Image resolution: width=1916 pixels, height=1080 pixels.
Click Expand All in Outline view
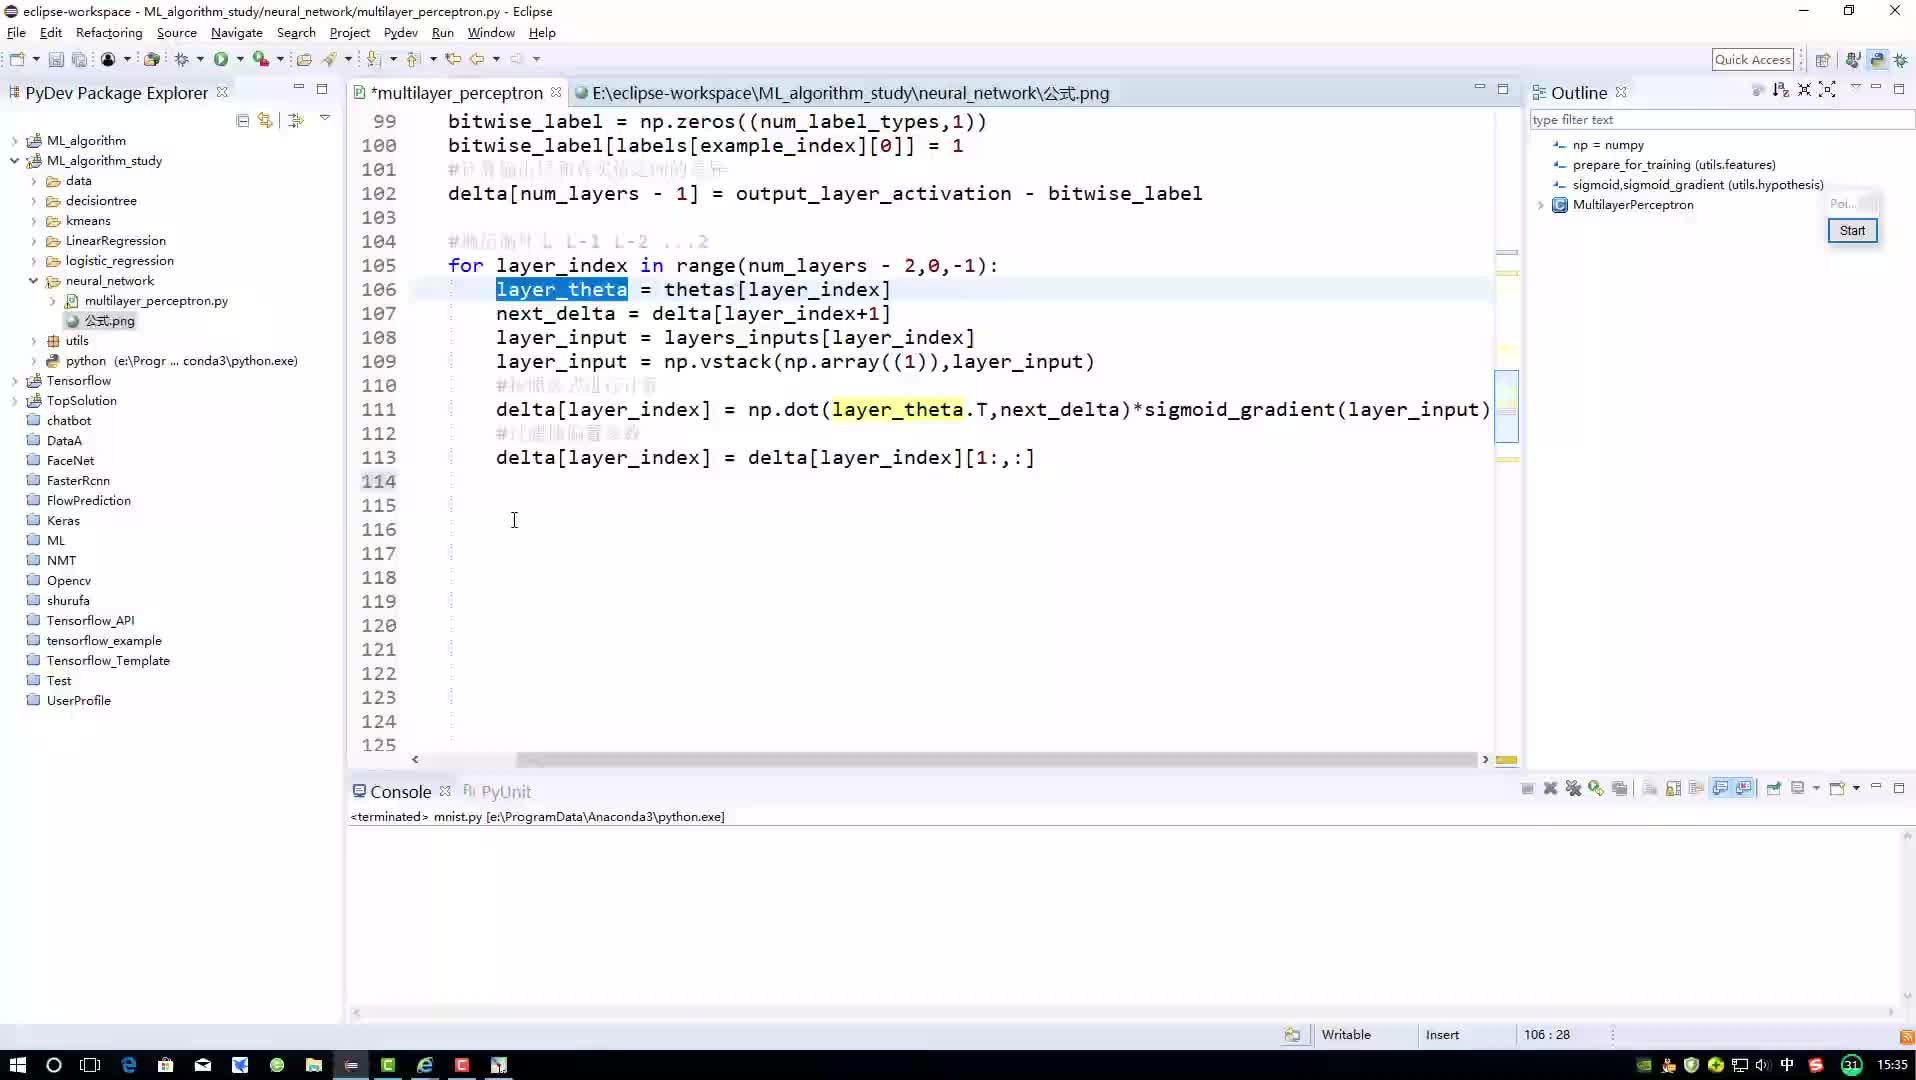pyautogui.click(x=1827, y=90)
